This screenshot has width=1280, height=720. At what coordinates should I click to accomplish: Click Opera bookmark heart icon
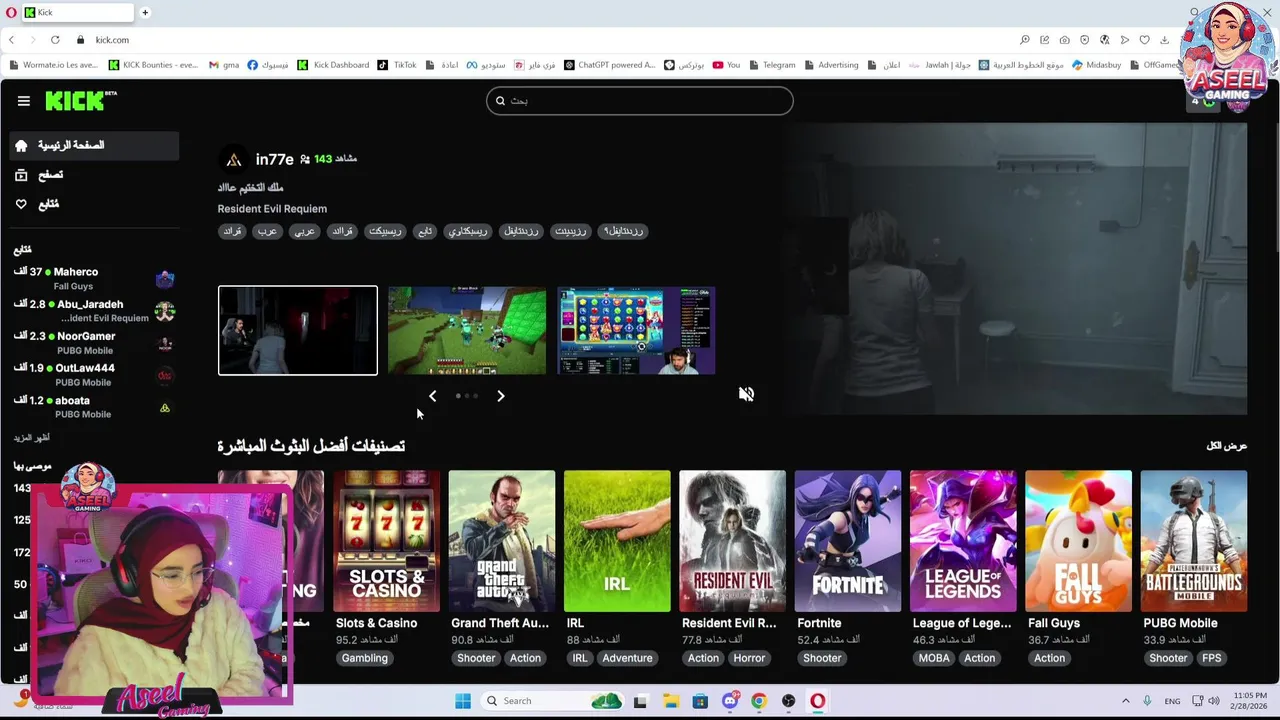pyautogui.click(x=1145, y=40)
